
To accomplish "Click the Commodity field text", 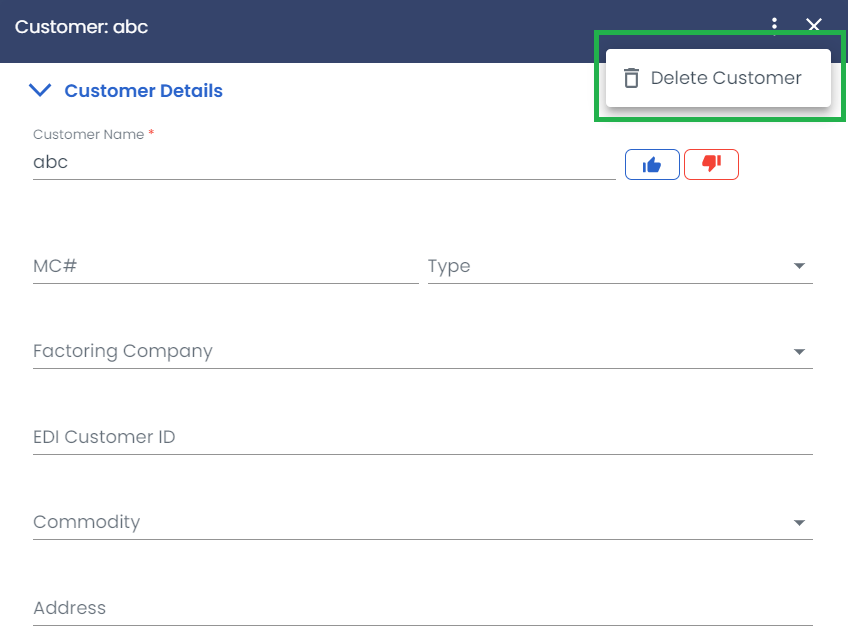I will 87,522.
